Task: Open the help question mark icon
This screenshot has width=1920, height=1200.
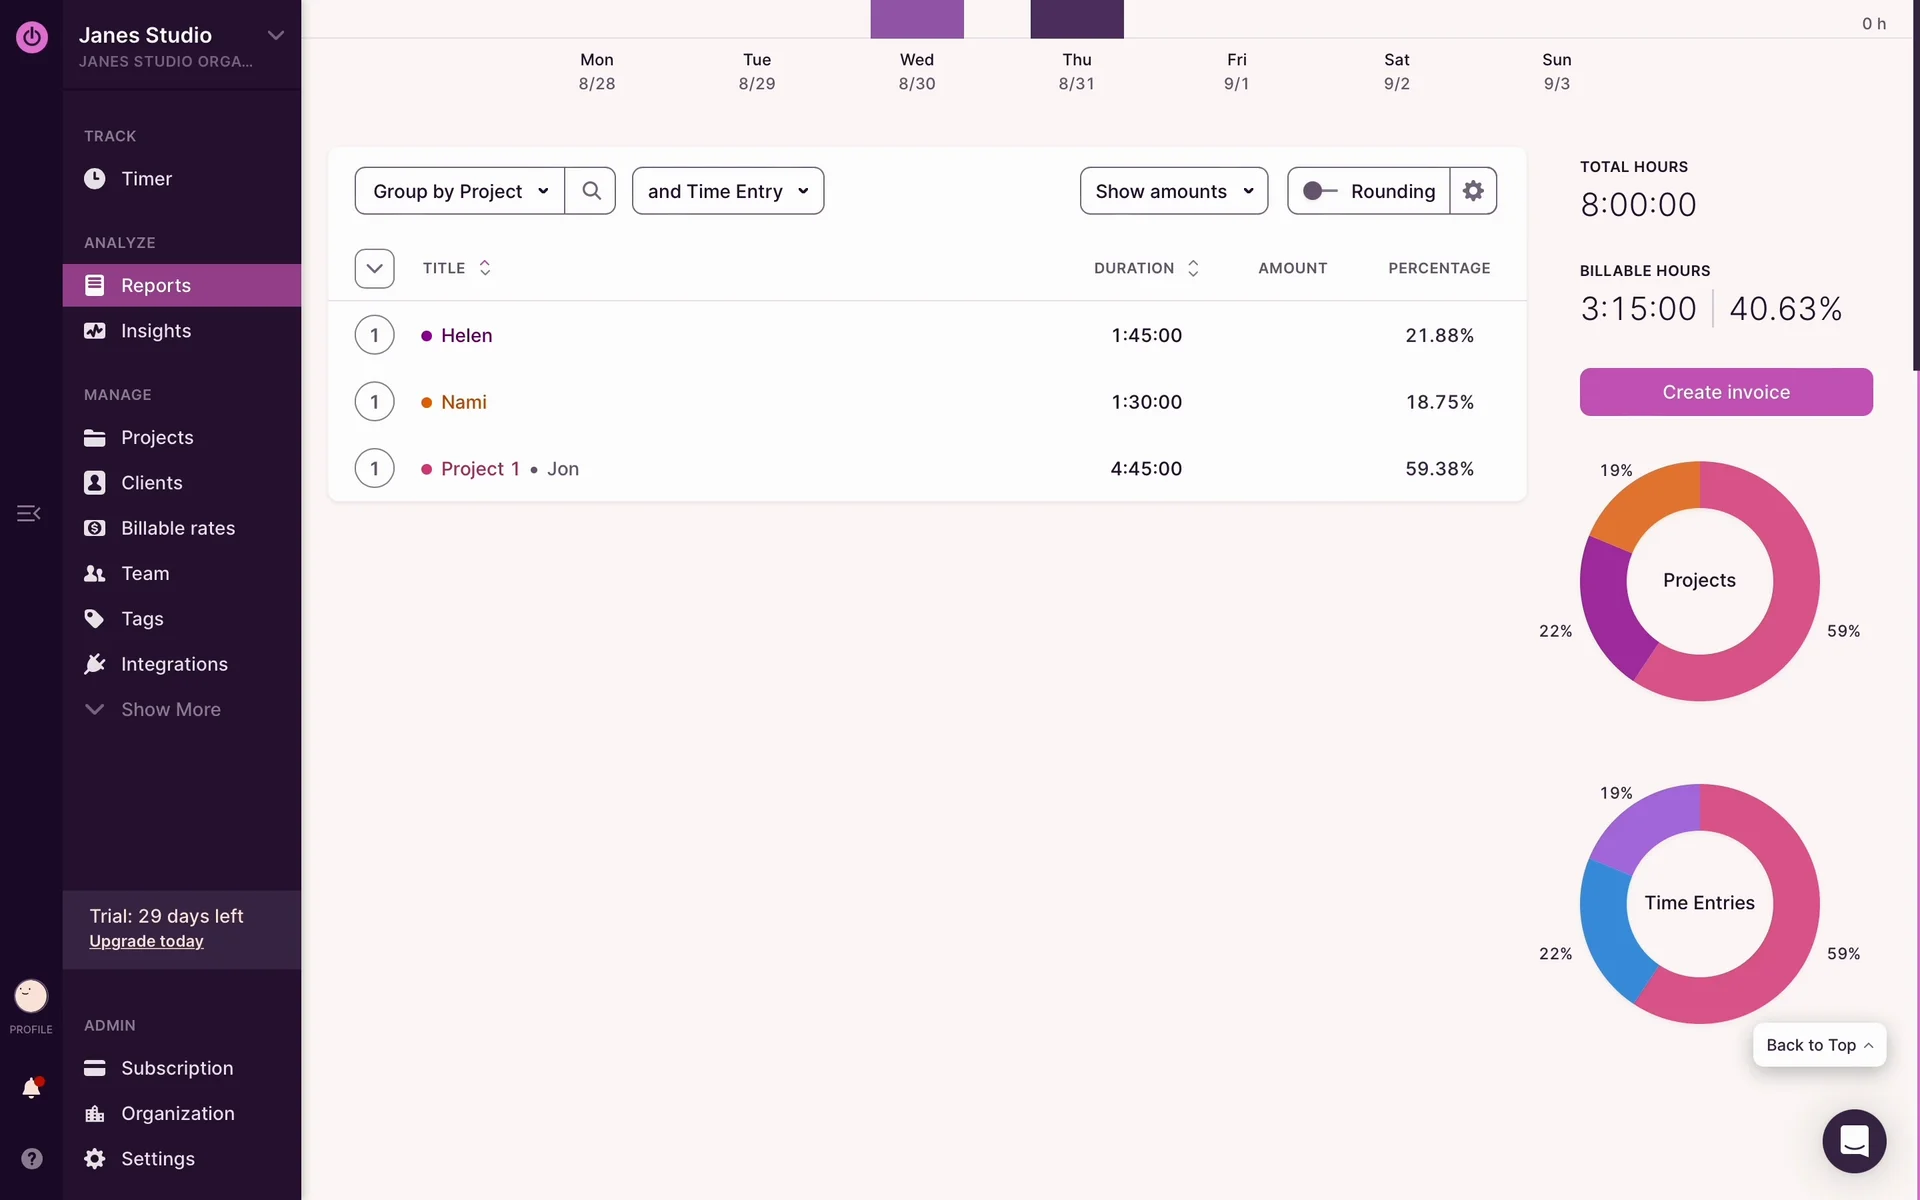Action: (x=31, y=1158)
